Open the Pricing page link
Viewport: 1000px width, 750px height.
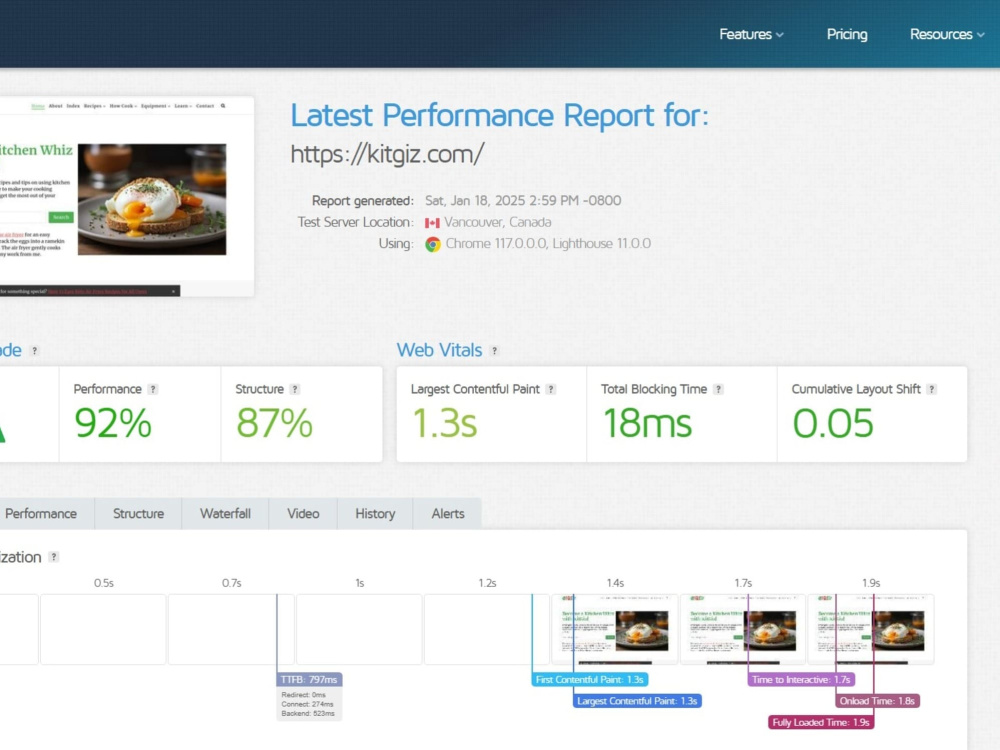(847, 34)
